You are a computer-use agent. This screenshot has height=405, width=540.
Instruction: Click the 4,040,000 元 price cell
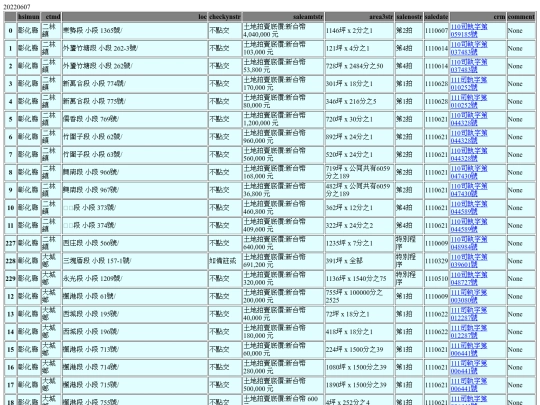(x=283, y=31)
